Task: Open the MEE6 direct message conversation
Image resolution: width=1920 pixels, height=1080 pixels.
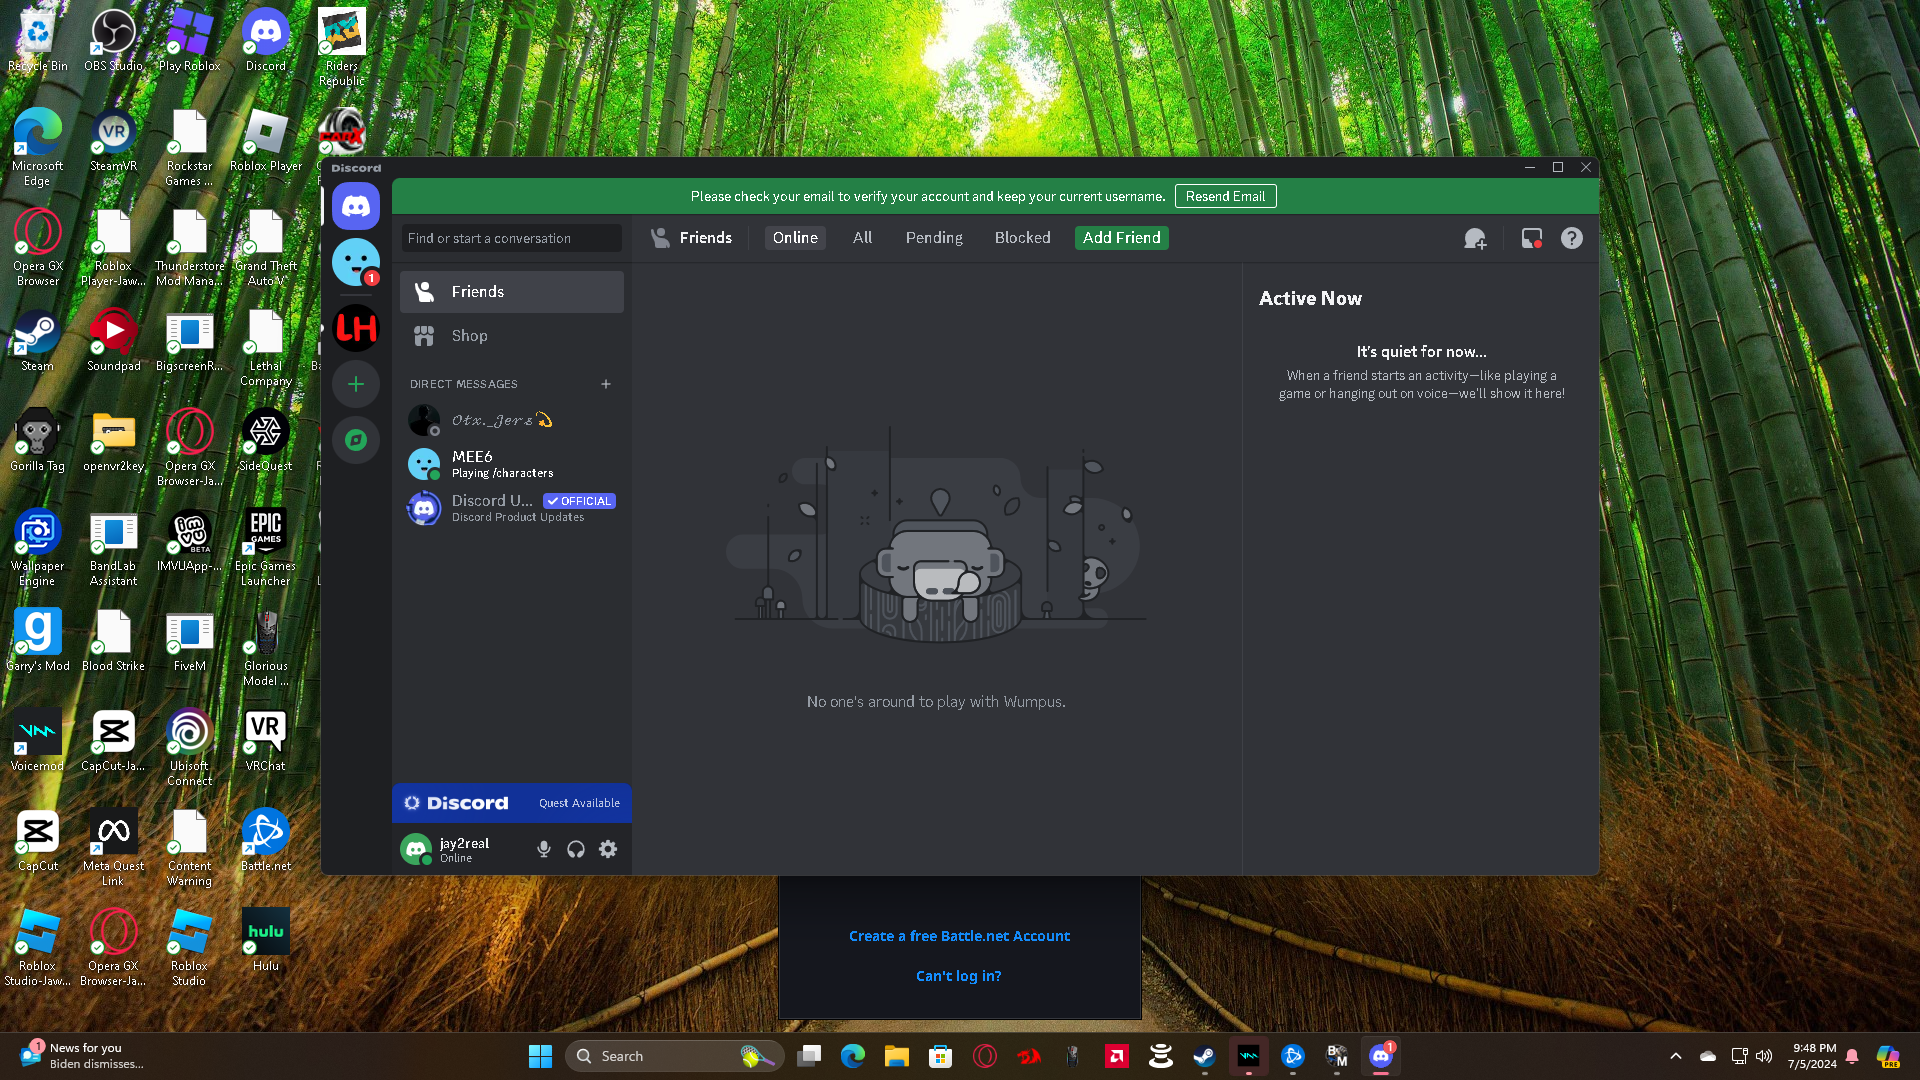Action: (x=512, y=464)
